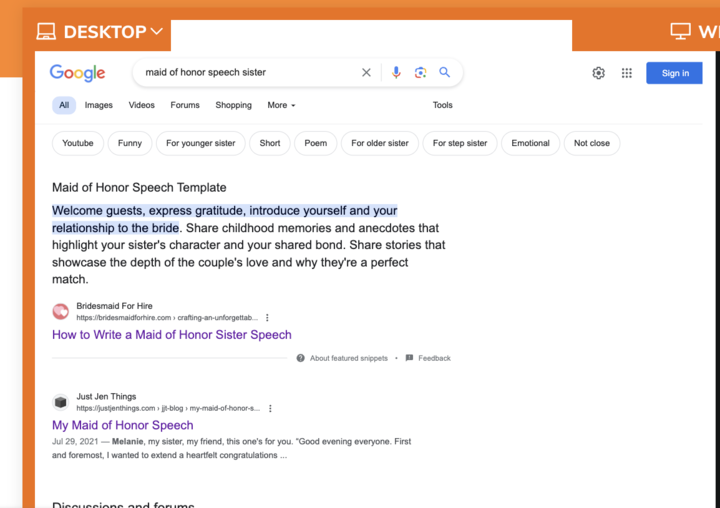Expand the DESKTOP device dropdown chevron

coord(157,31)
